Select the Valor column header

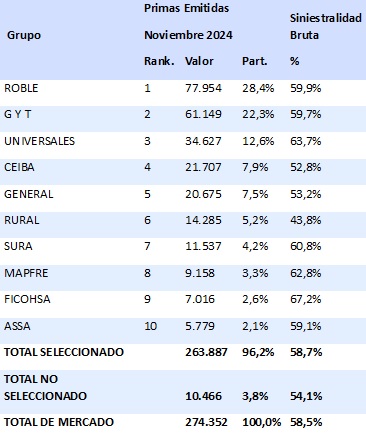[199, 61]
